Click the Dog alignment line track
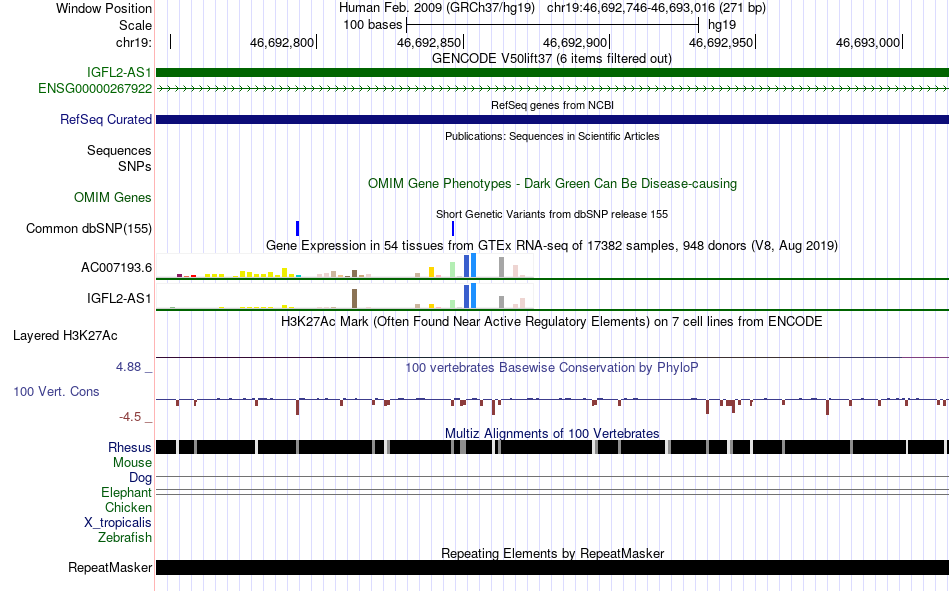The height and width of the screenshot is (591, 950). click(553, 477)
